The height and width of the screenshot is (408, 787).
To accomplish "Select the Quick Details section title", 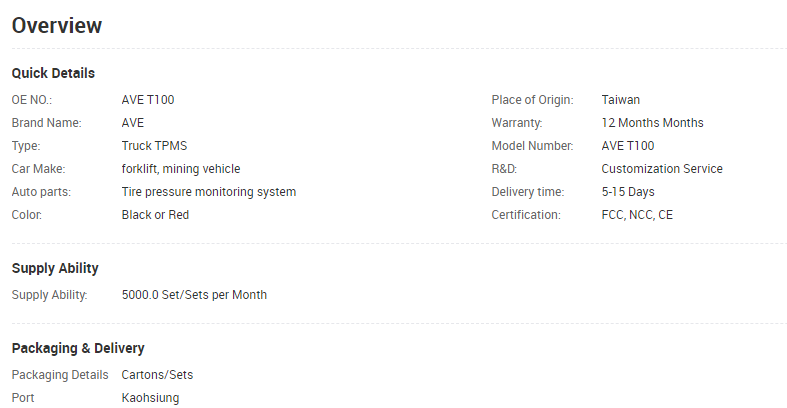I will click(53, 73).
